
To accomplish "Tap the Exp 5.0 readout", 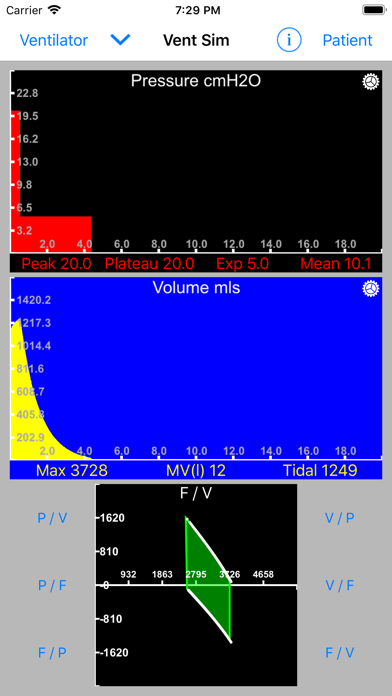I will click(242, 264).
